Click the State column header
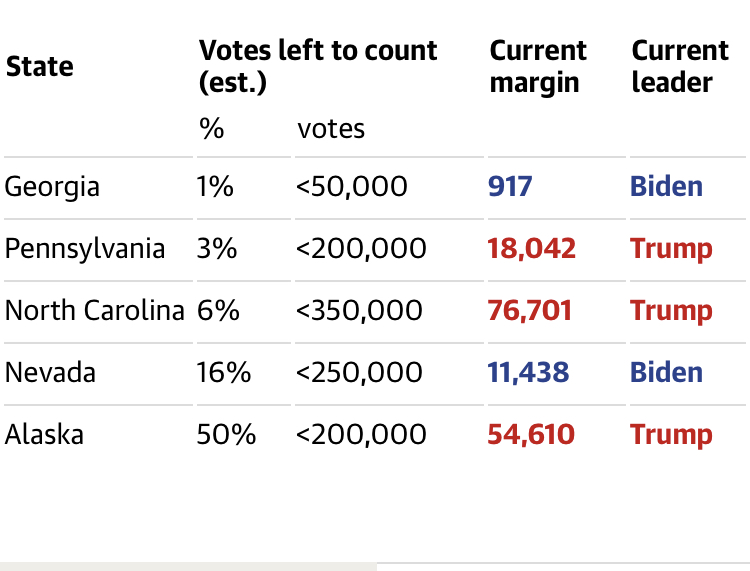The height and width of the screenshot is (571, 750). [40, 66]
